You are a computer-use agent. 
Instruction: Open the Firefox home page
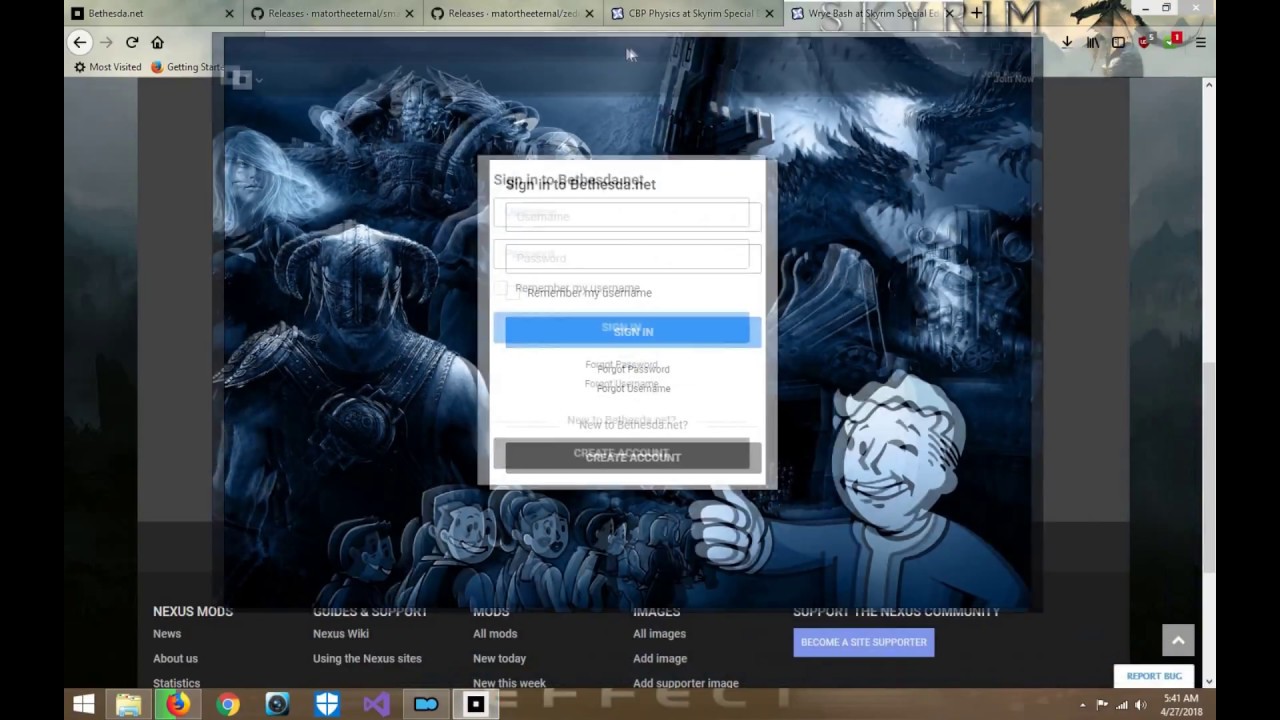click(x=157, y=42)
